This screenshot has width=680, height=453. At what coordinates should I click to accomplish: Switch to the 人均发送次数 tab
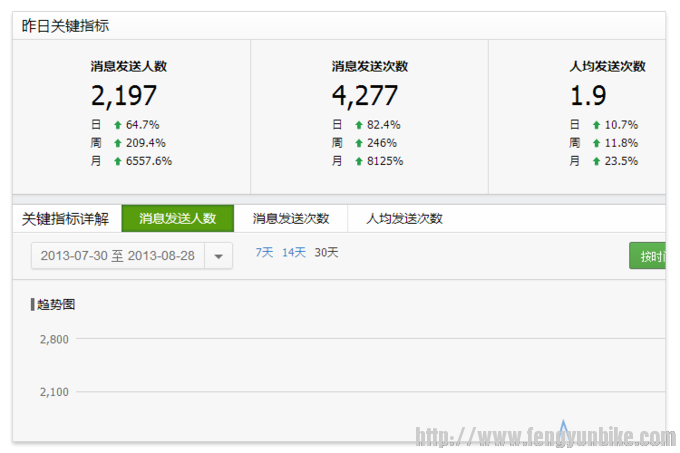(404, 218)
